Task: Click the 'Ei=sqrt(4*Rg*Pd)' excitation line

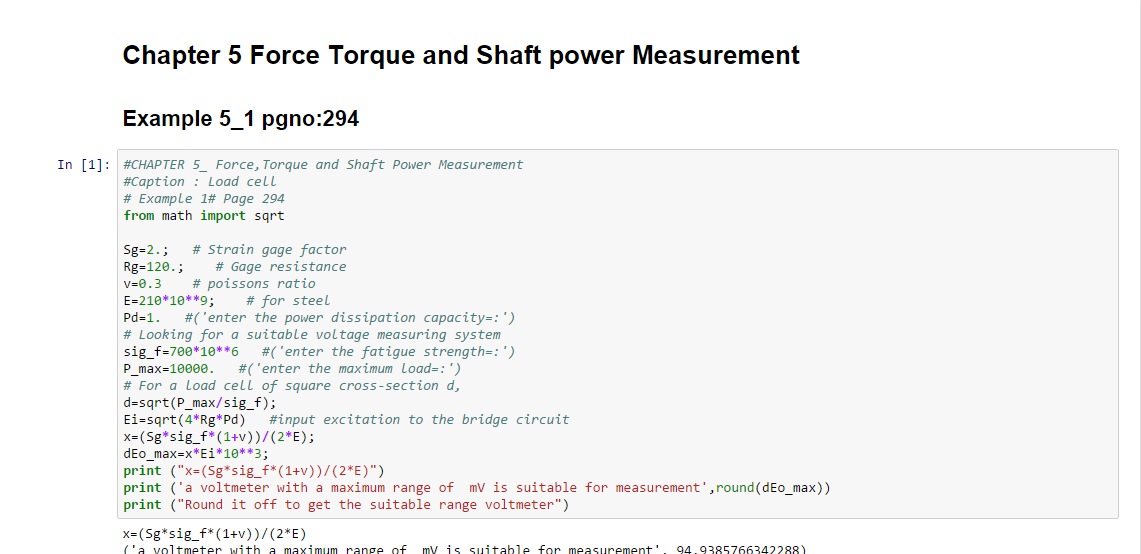Action: pos(346,420)
